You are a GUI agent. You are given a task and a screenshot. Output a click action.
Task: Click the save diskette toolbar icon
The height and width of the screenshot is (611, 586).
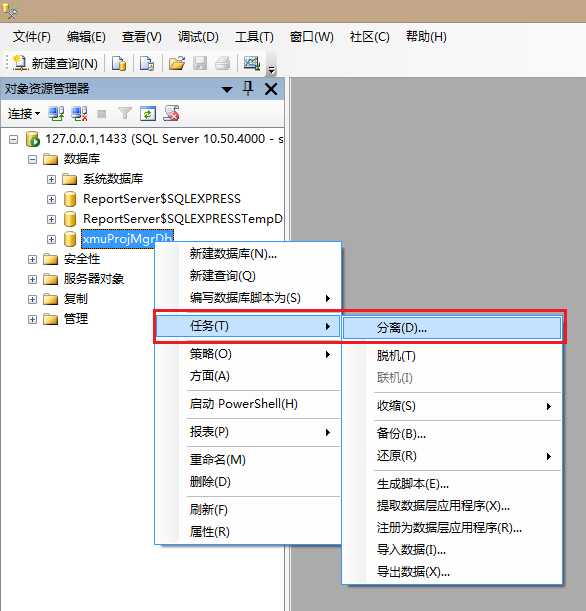coord(200,64)
